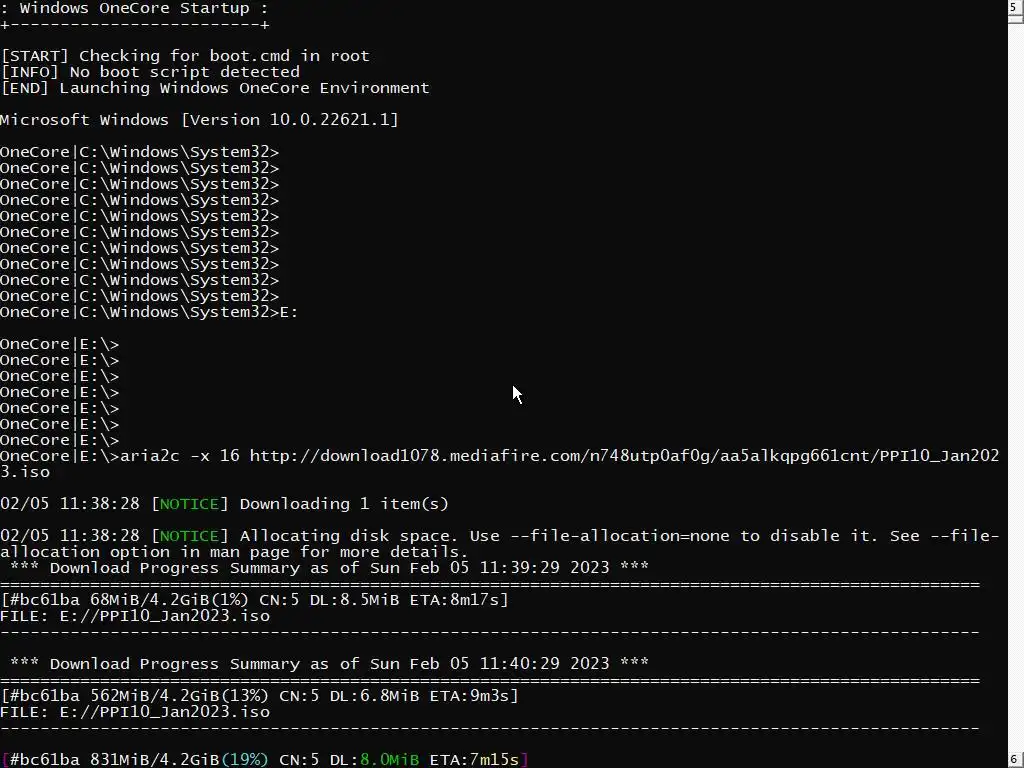The height and width of the screenshot is (768, 1024).
Task: Click '[INFO] No boot script detected' line
Action: pos(150,72)
